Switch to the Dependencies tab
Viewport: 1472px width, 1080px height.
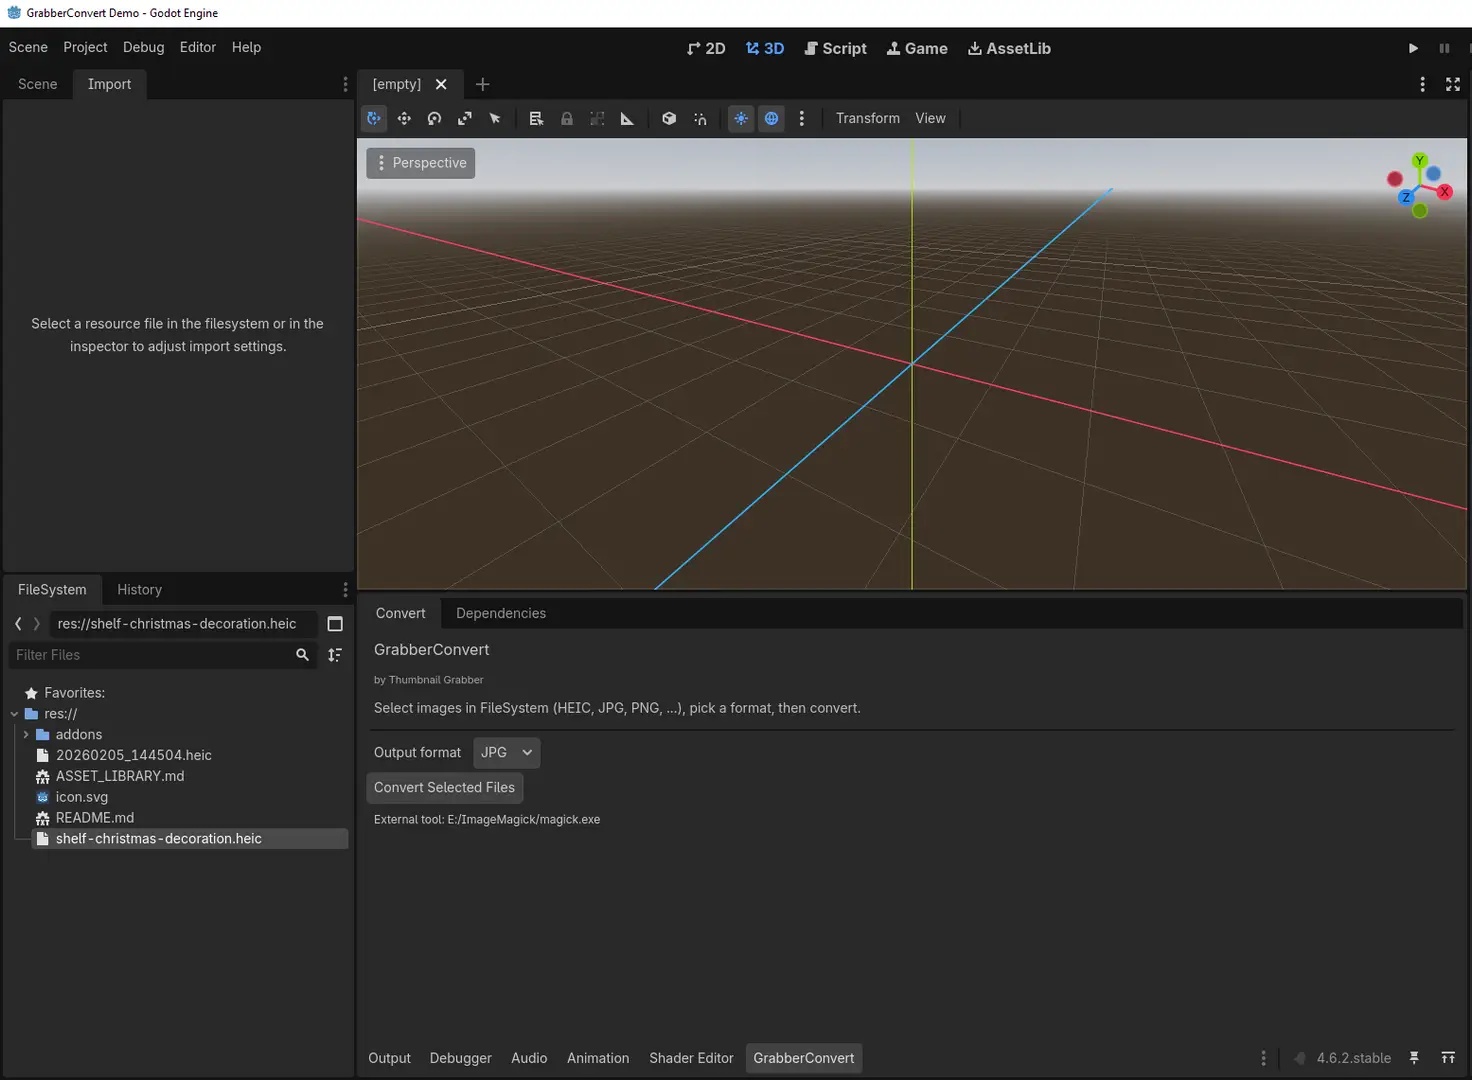click(x=501, y=613)
